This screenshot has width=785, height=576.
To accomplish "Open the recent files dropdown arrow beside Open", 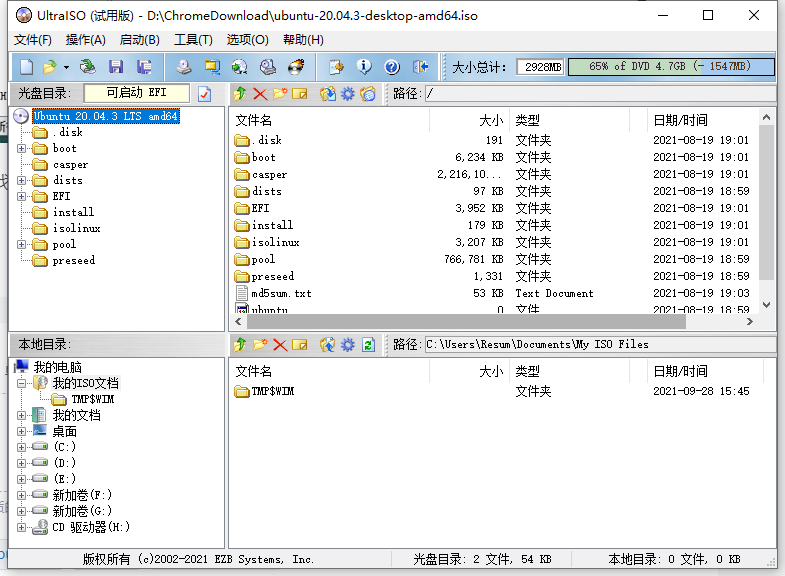I will 66,67.
